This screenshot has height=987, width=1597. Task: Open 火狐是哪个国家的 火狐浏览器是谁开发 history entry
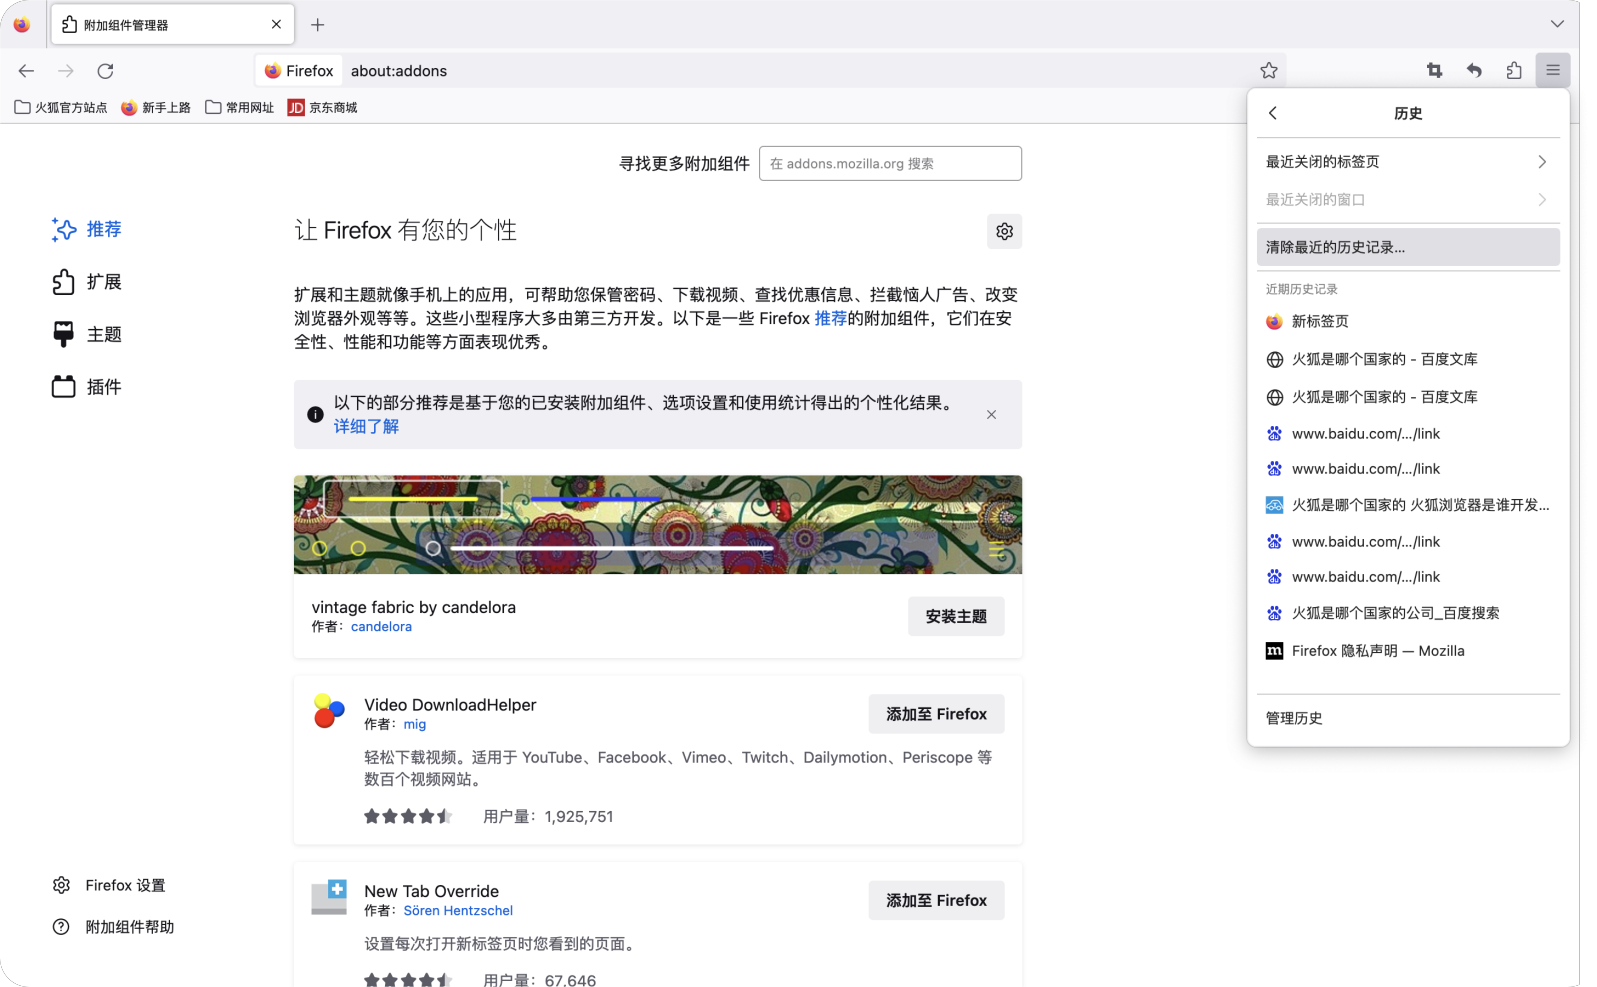pyautogui.click(x=1408, y=505)
